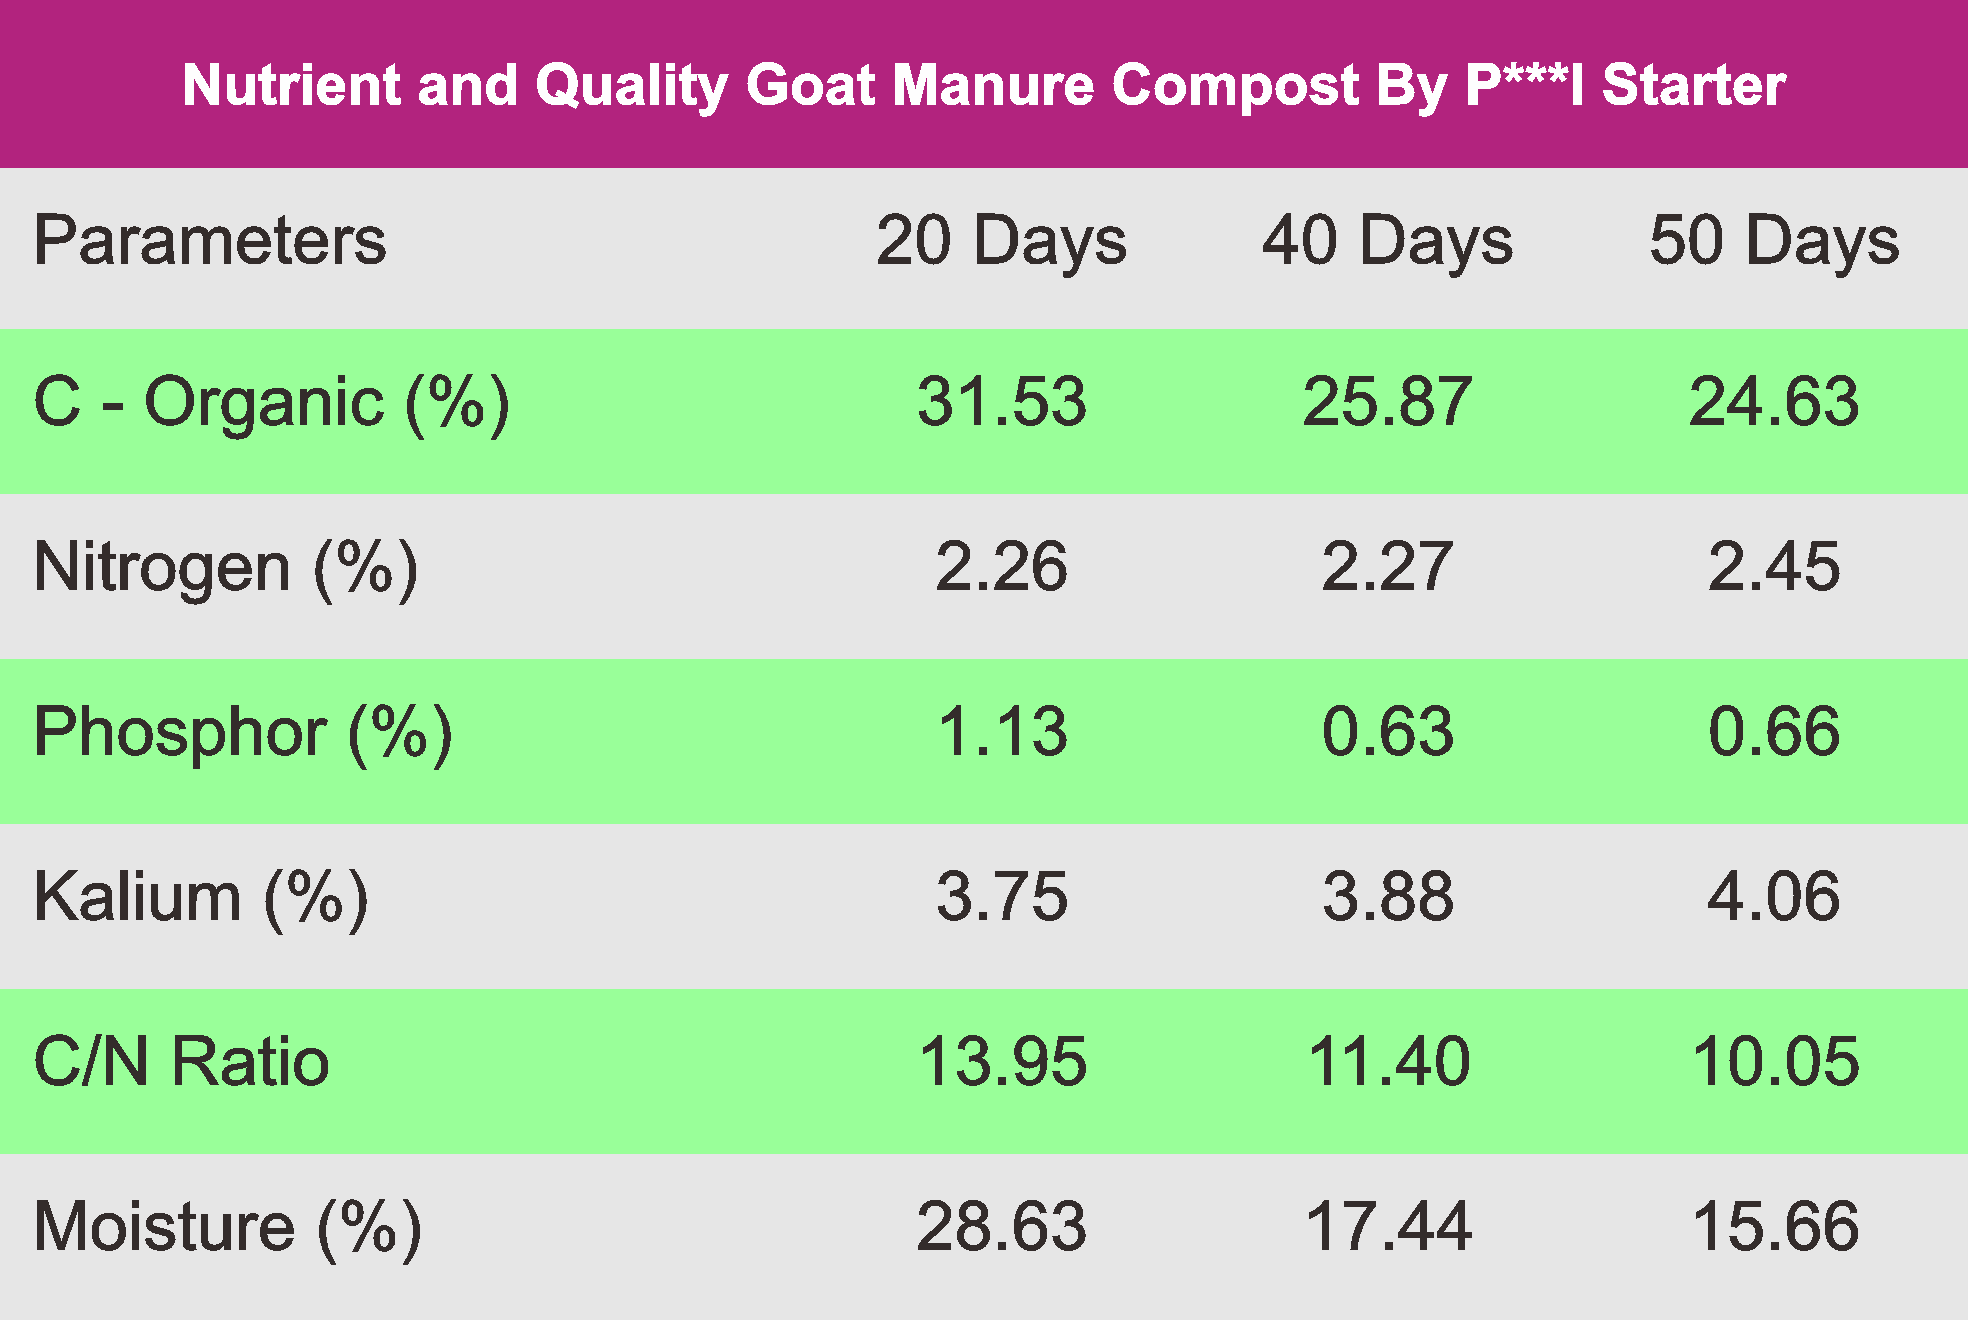Select the Parameters column header
Viewport: 1968px width, 1320px height.
(x=210, y=241)
